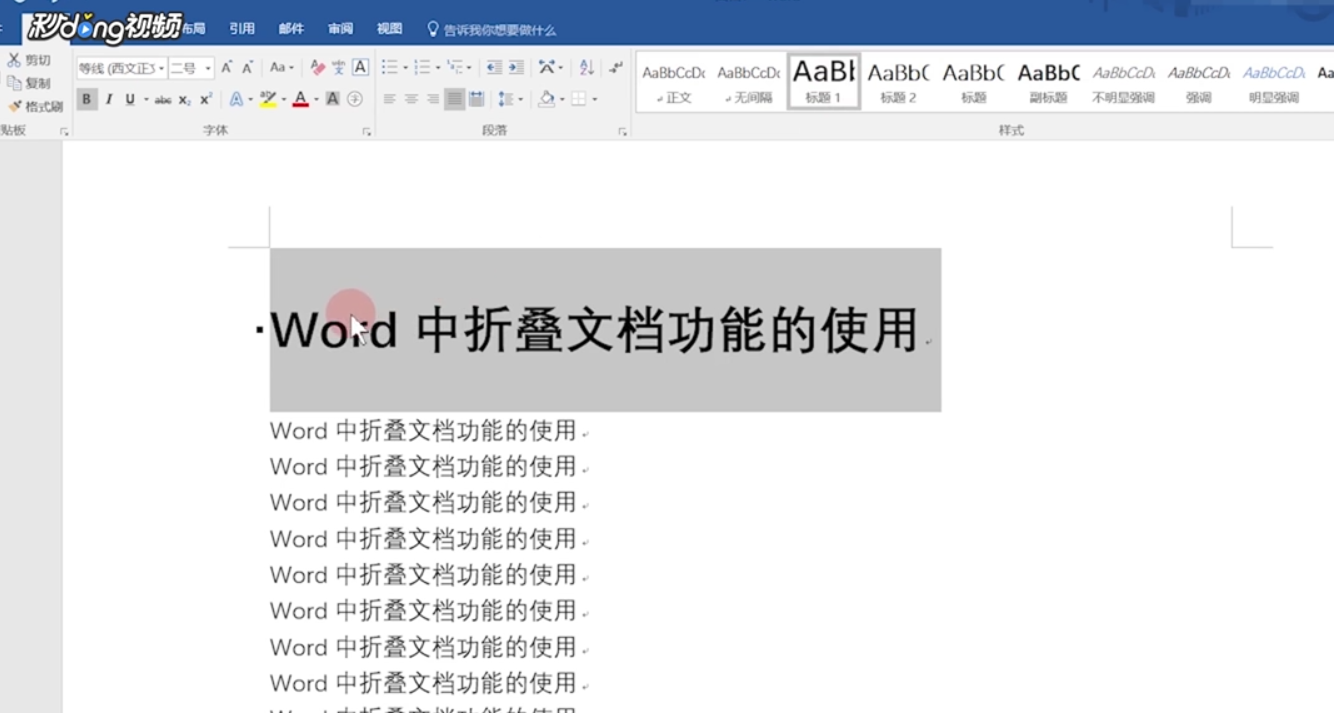Clear all formatting with eraser icon
1334x713 pixels.
pos(318,68)
